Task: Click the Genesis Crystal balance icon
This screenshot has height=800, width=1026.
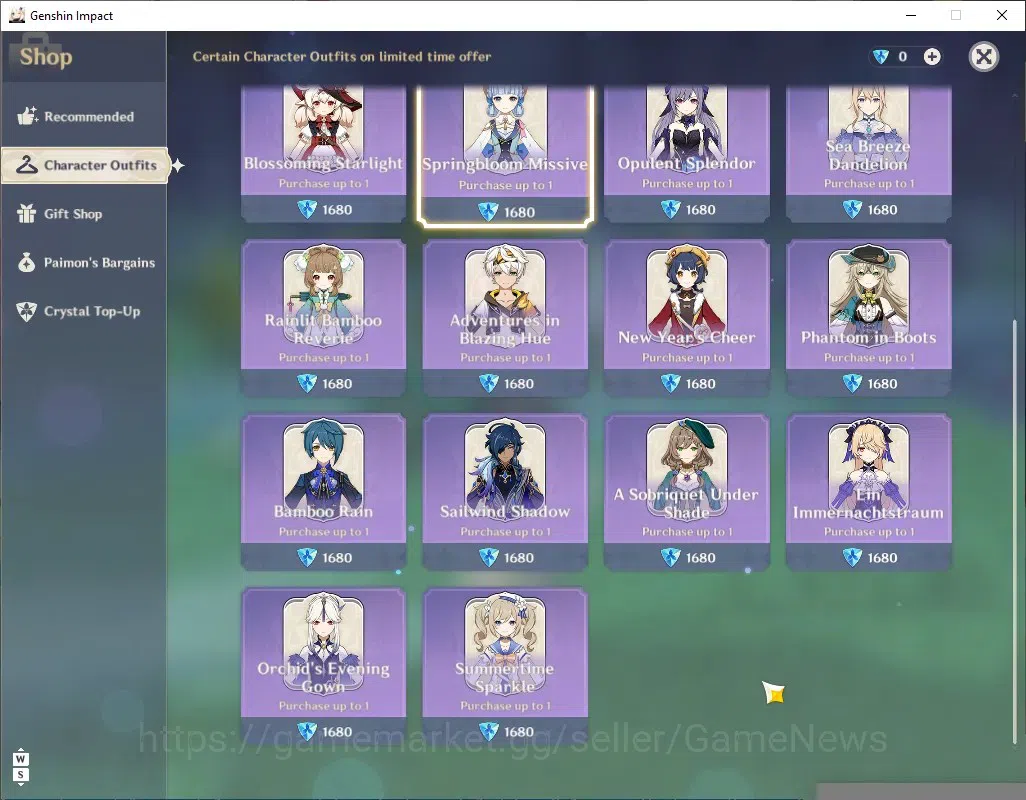Action: point(881,57)
